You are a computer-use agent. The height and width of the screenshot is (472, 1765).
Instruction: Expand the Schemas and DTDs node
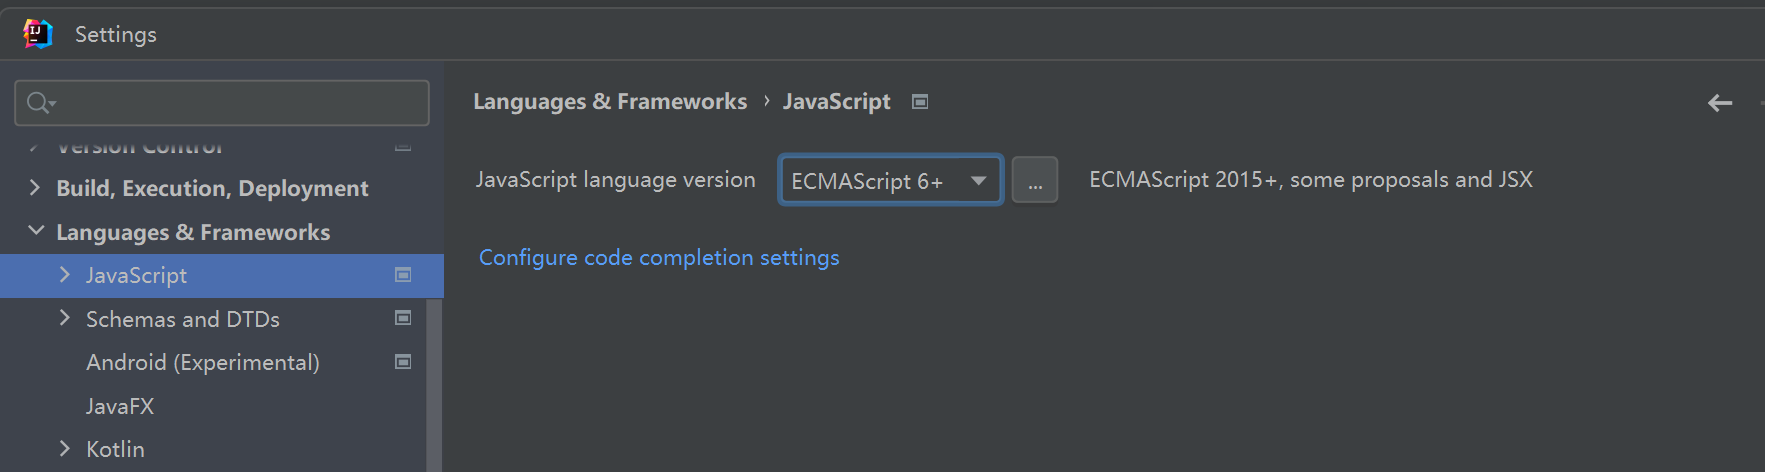tap(65, 318)
